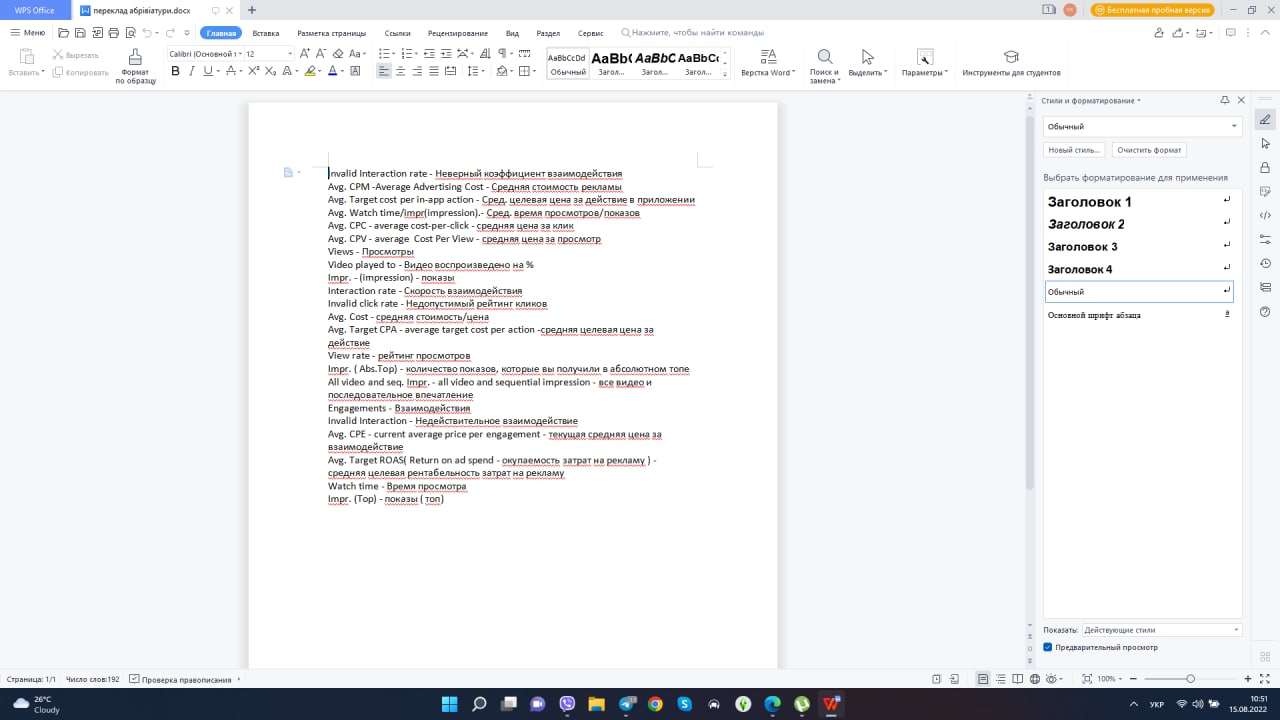Open the Вставка ribbon tab

pos(266,33)
